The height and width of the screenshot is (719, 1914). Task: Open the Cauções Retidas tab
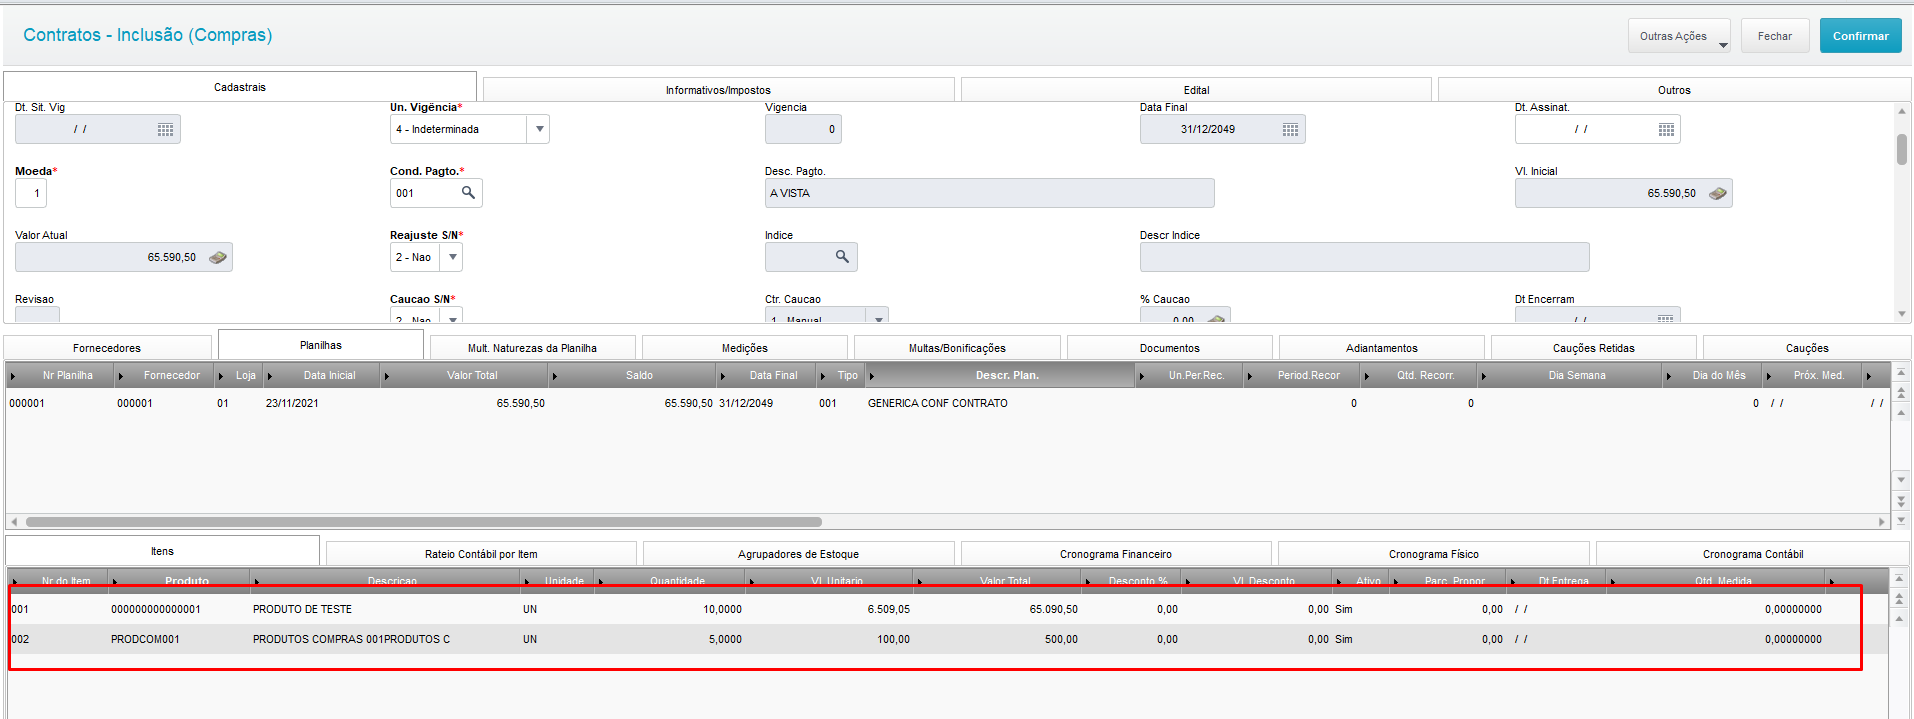(1593, 348)
